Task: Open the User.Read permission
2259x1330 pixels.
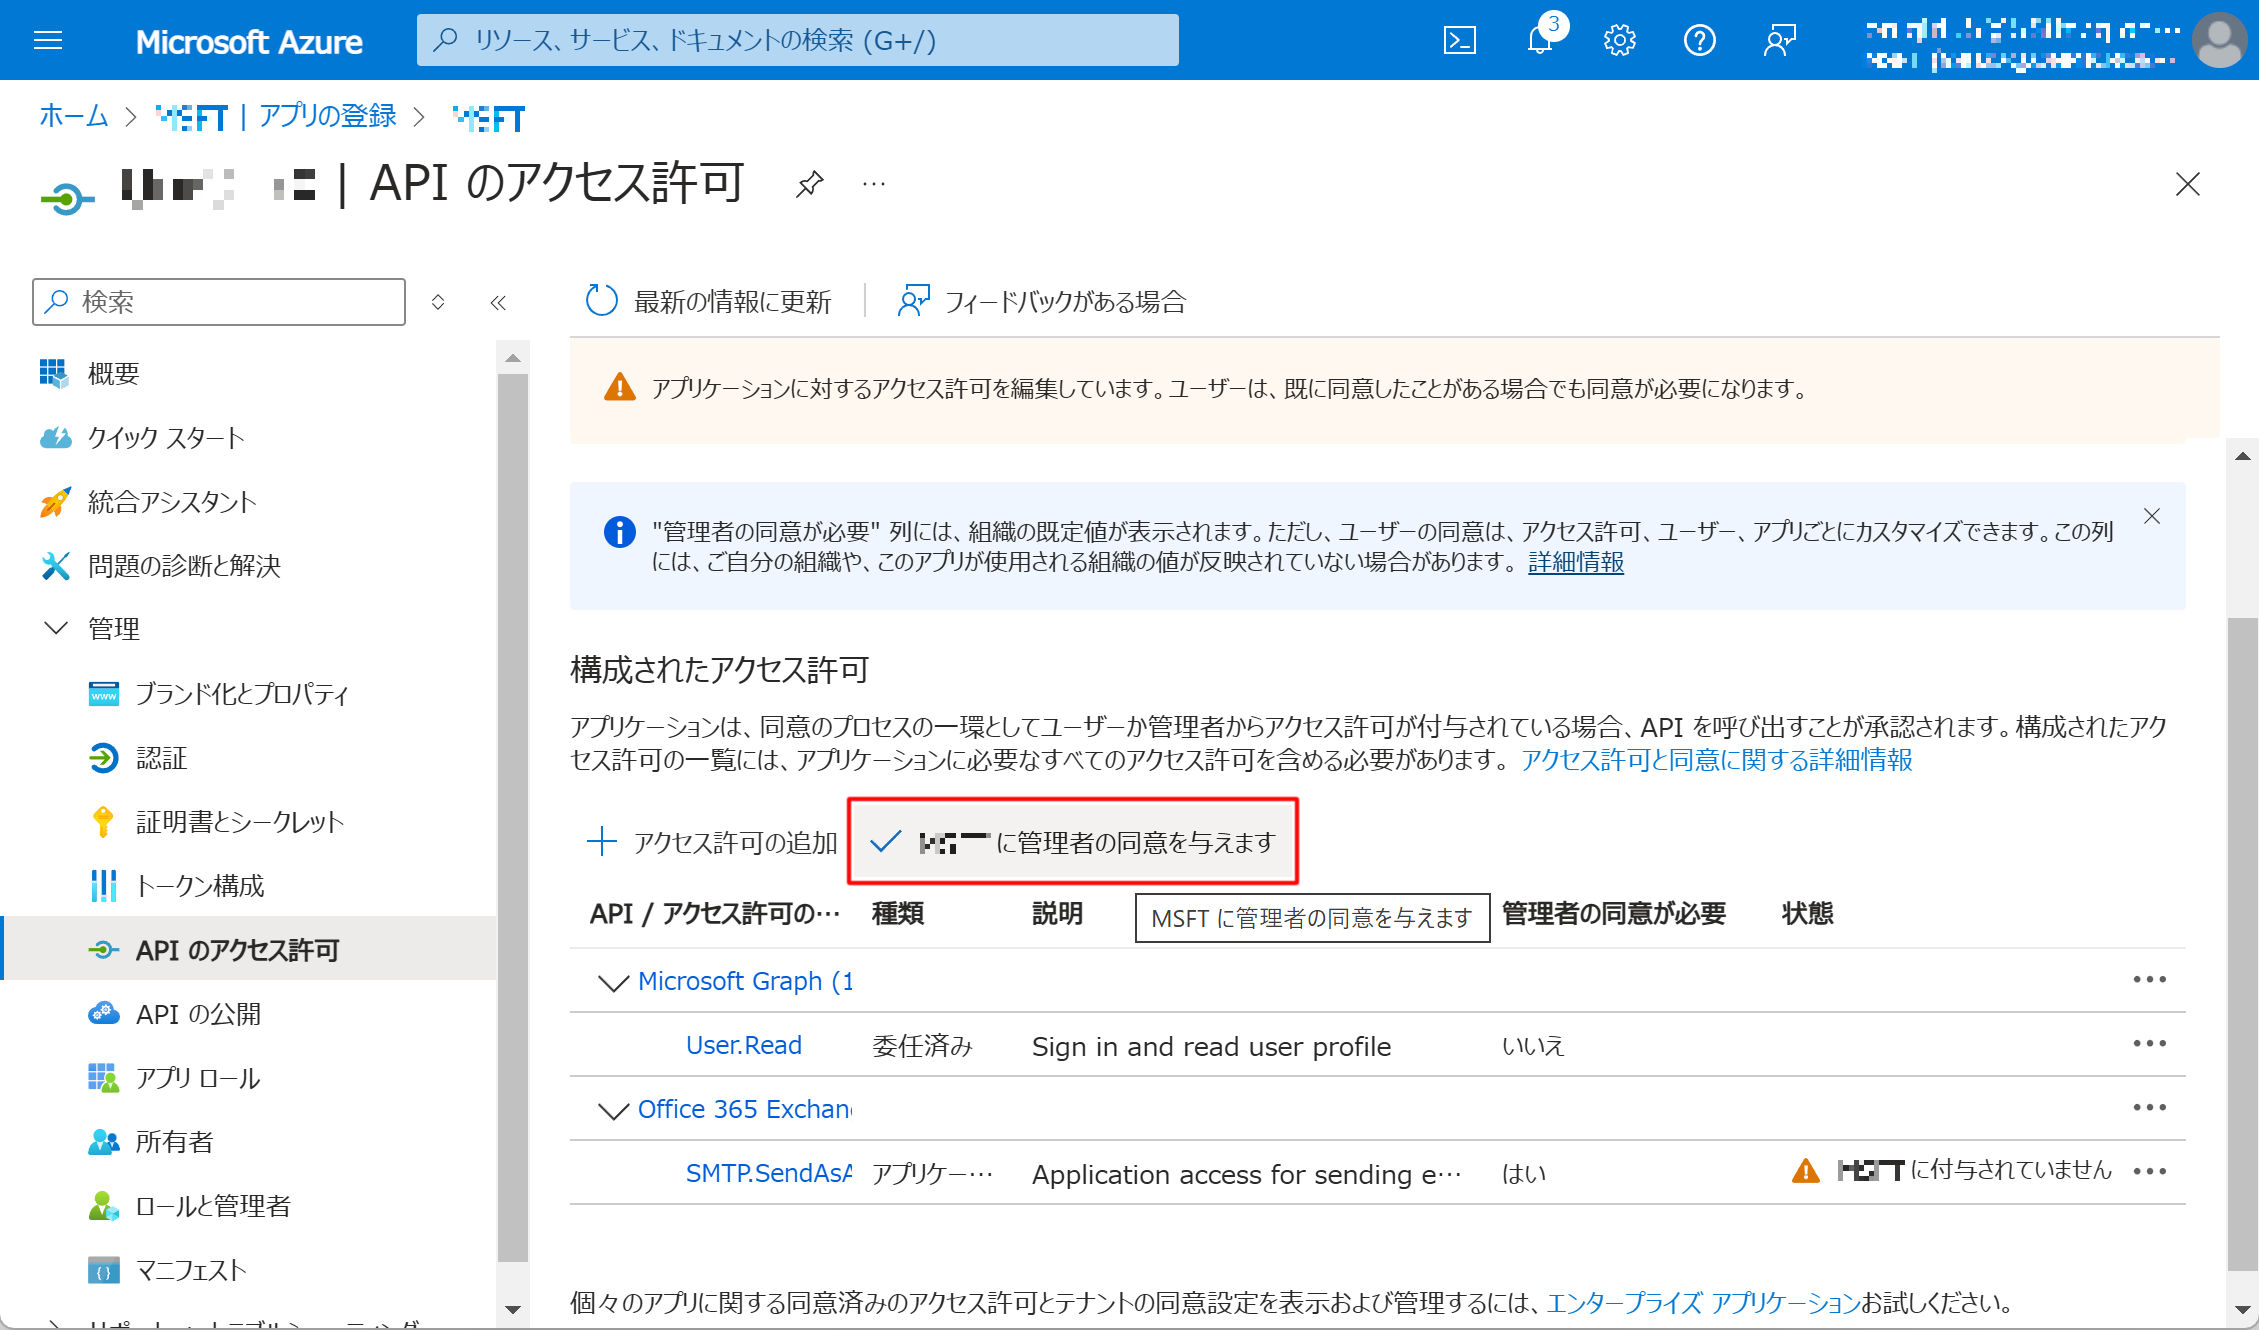Action: coord(743,1045)
